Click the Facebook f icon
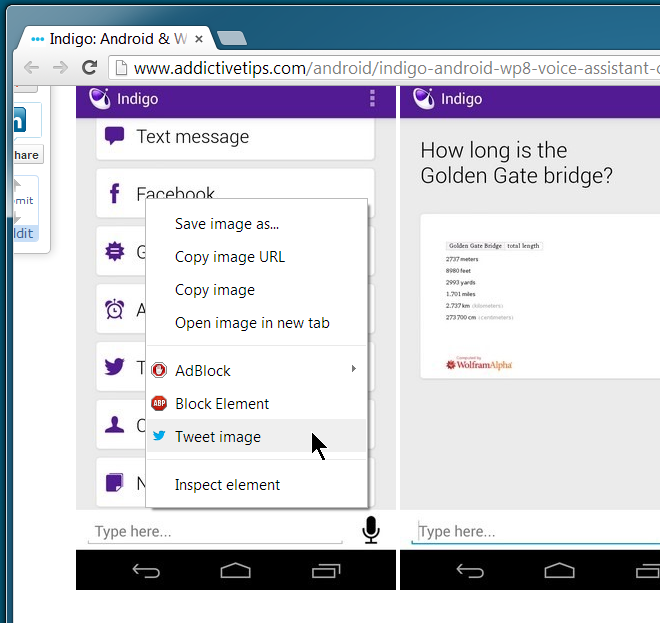 pos(114,193)
